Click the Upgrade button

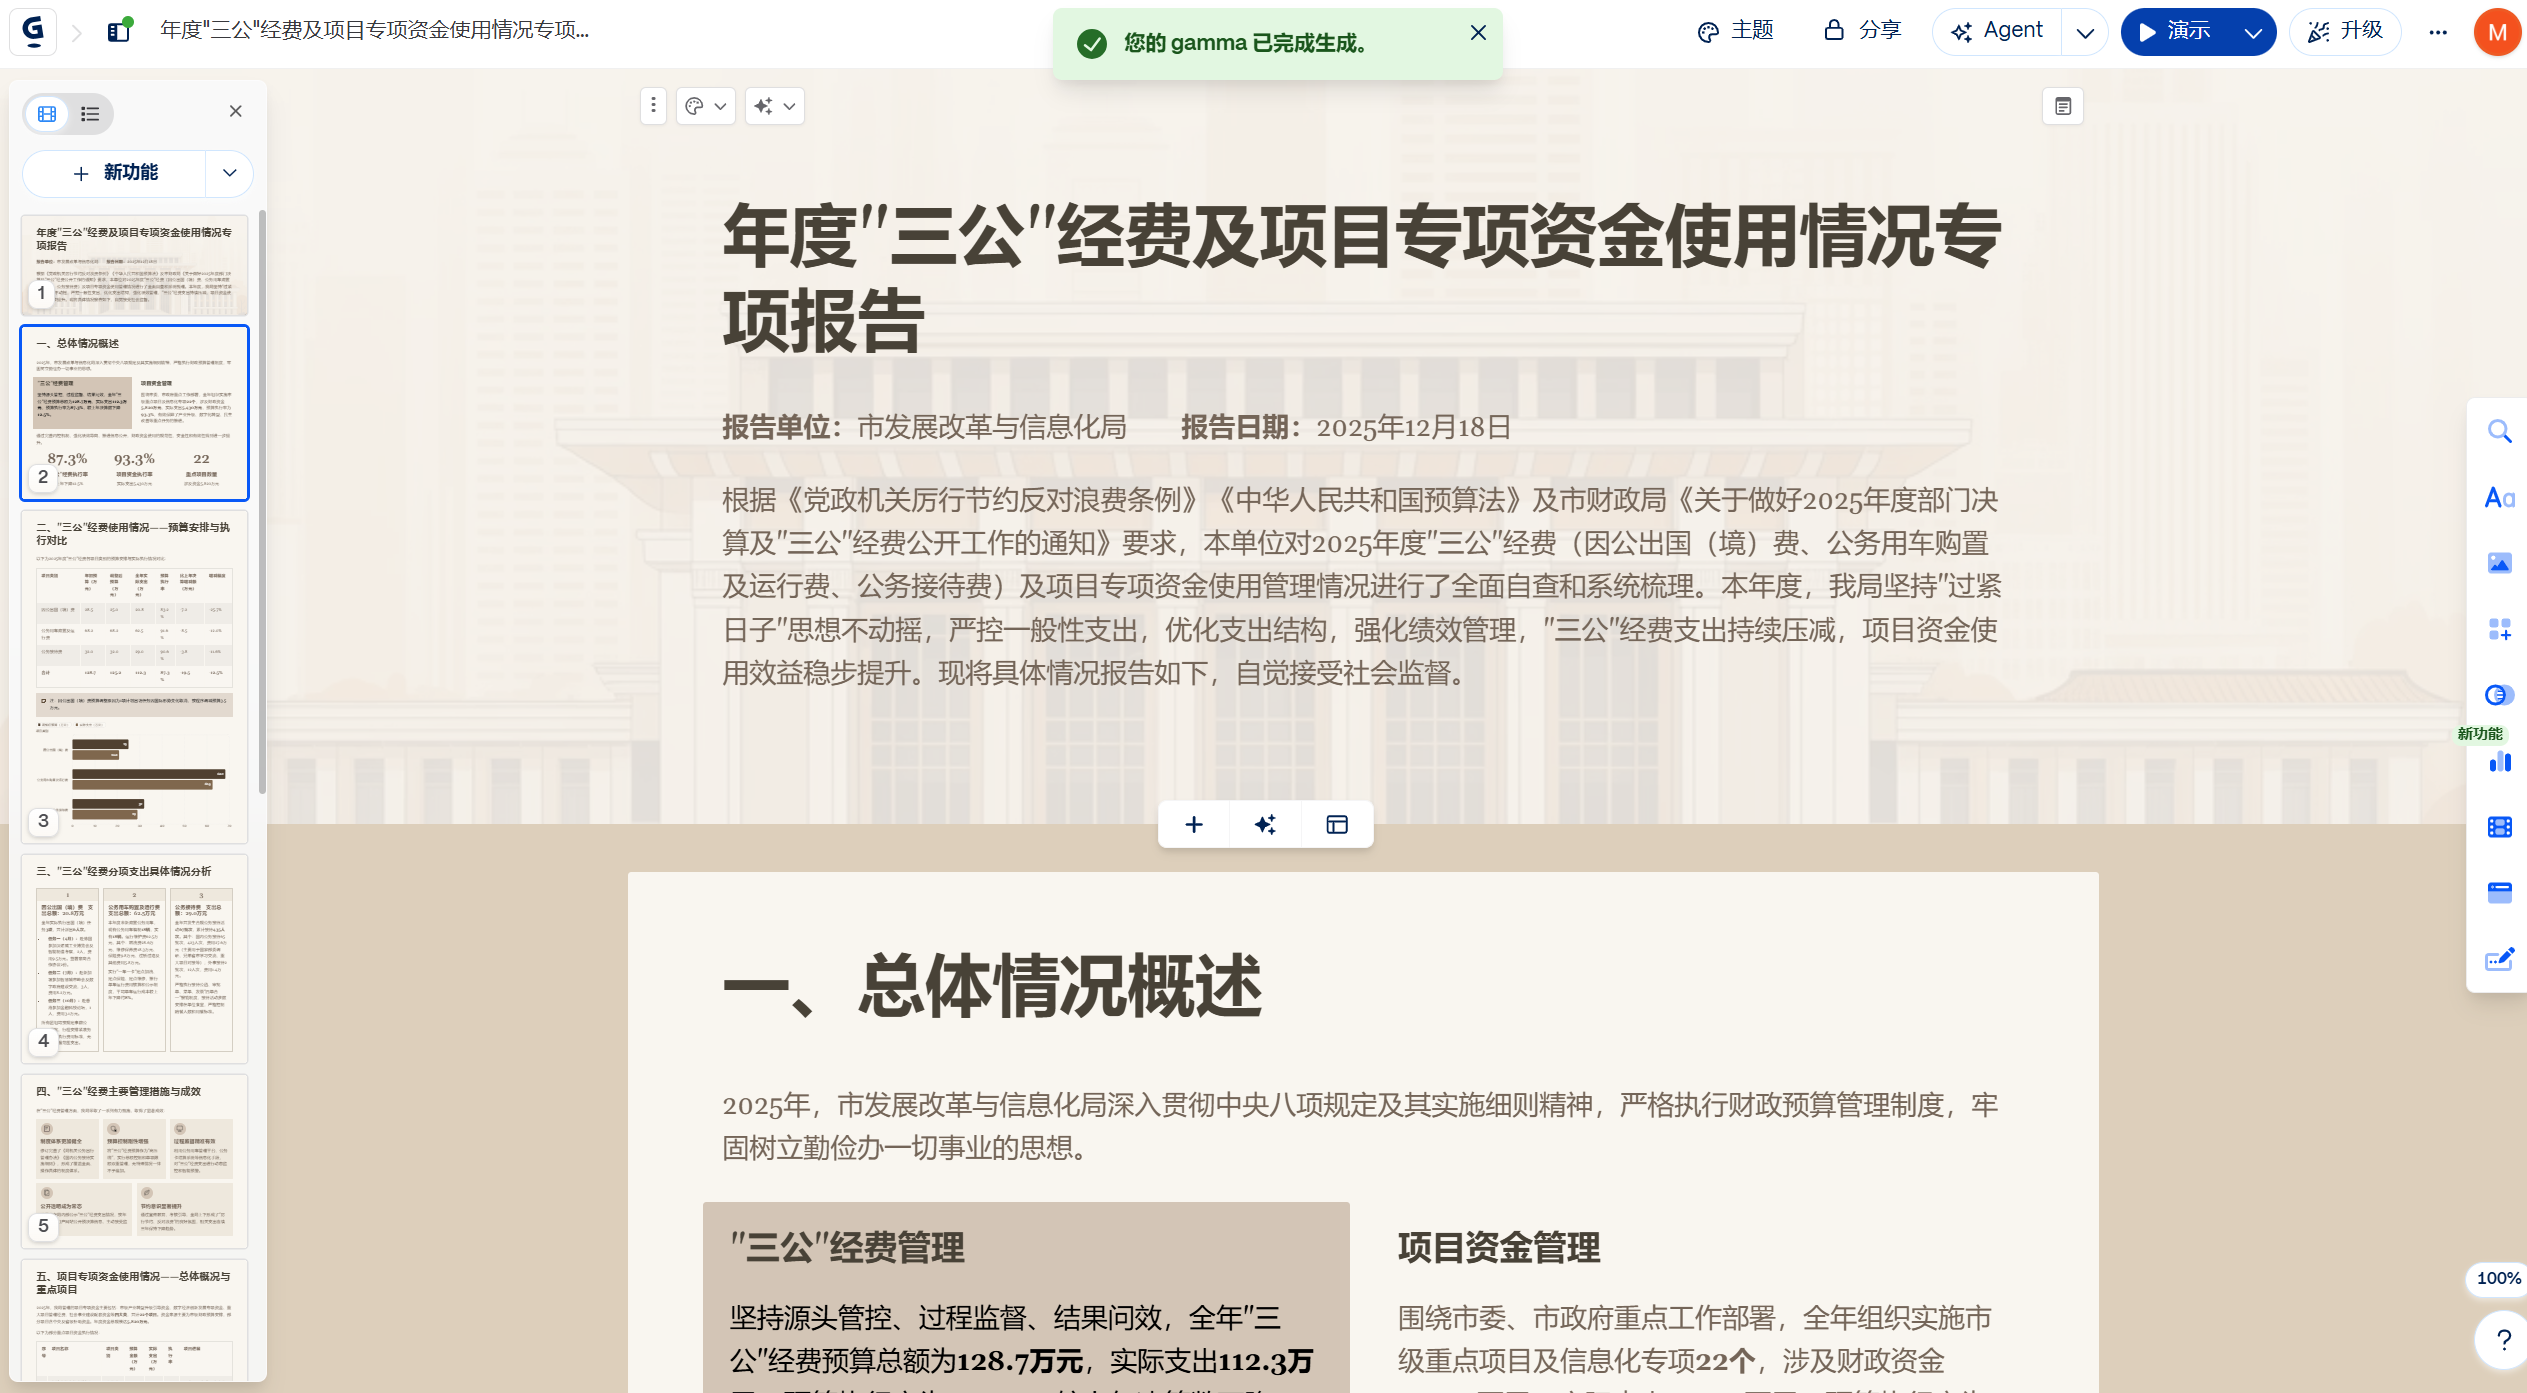pos(2345,31)
